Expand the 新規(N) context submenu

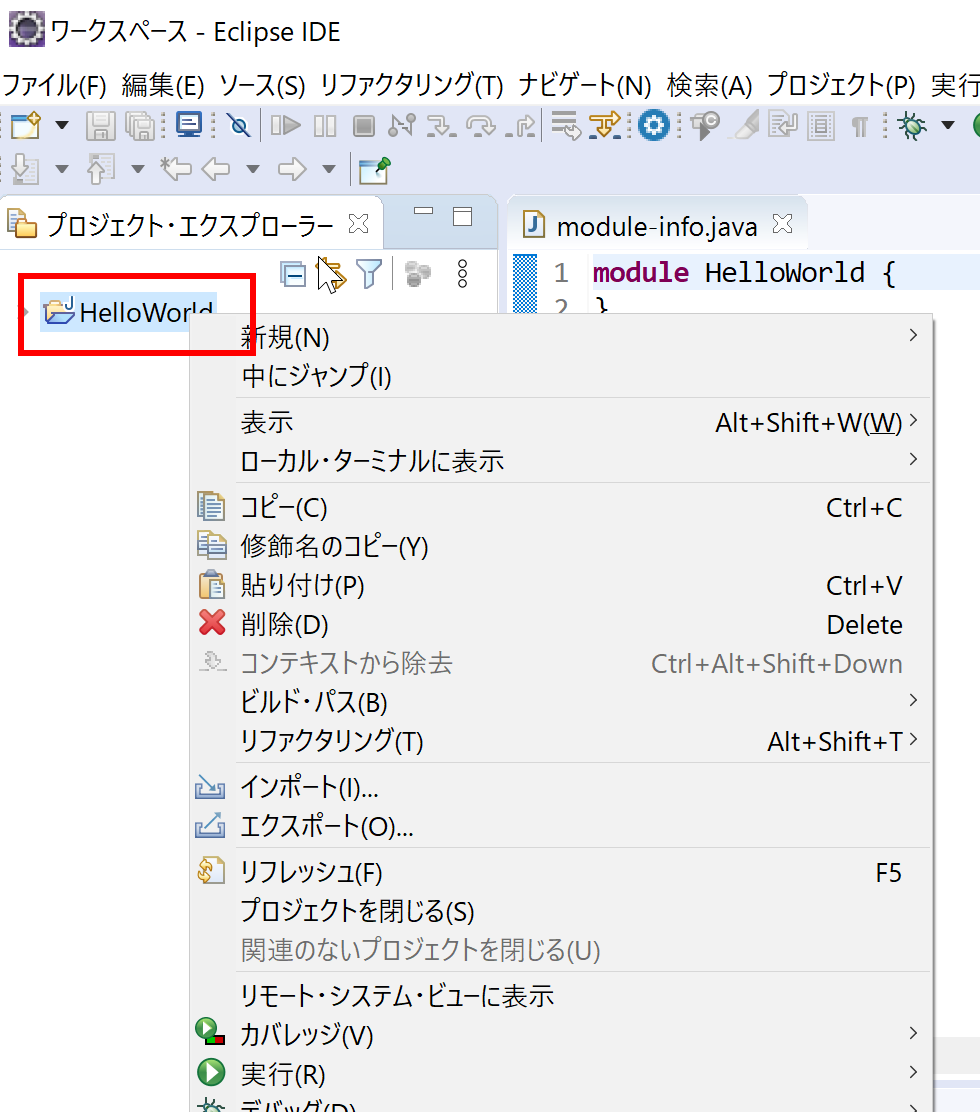click(x=562, y=337)
